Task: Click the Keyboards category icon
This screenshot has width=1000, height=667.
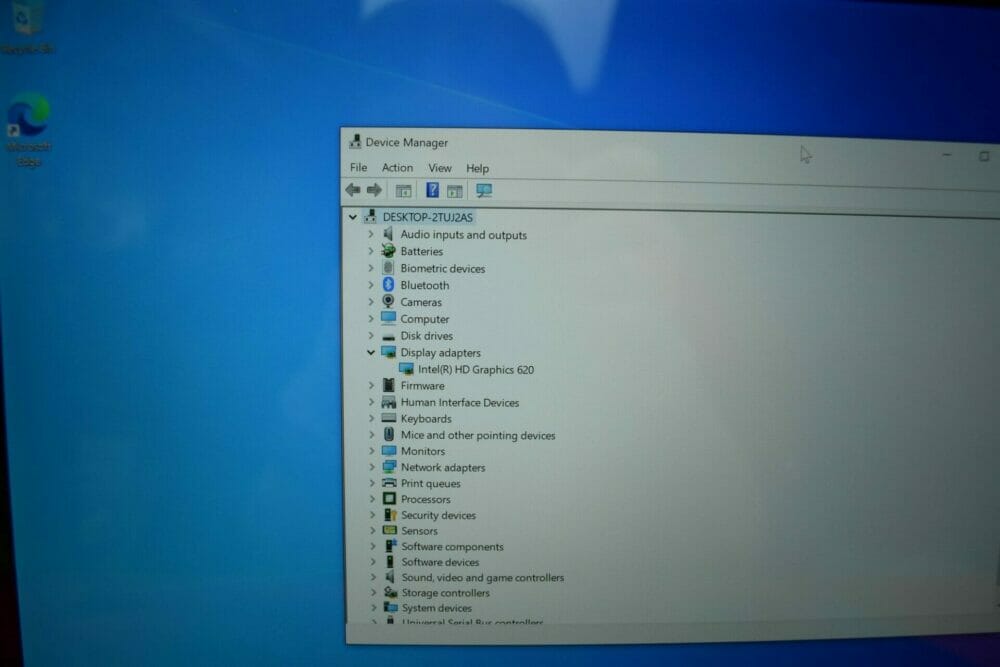Action: (x=388, y=418)
